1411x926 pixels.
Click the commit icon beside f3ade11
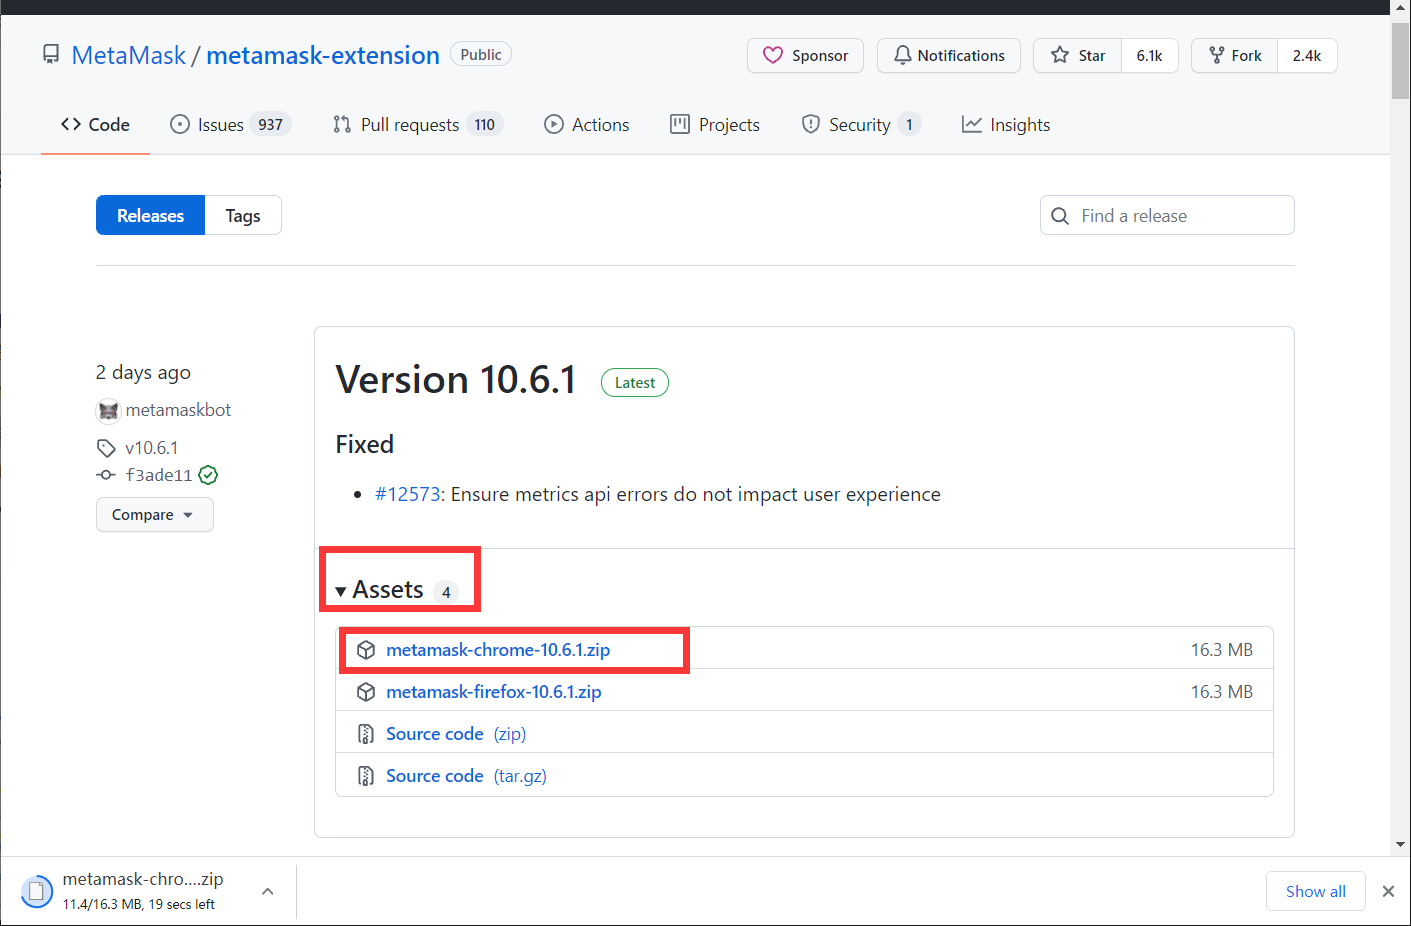106,475
